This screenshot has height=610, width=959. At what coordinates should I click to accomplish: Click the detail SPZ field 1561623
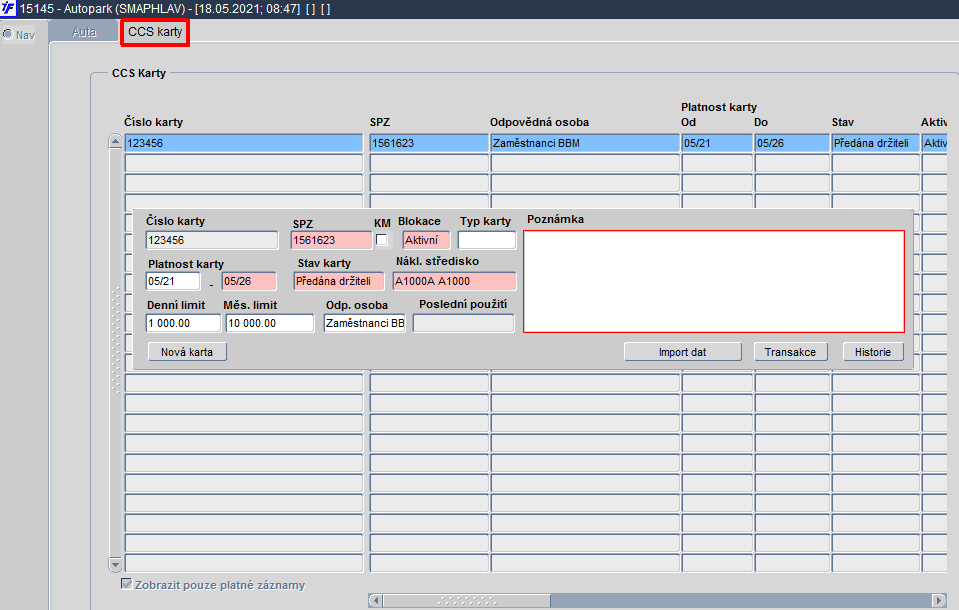[331, 240]
